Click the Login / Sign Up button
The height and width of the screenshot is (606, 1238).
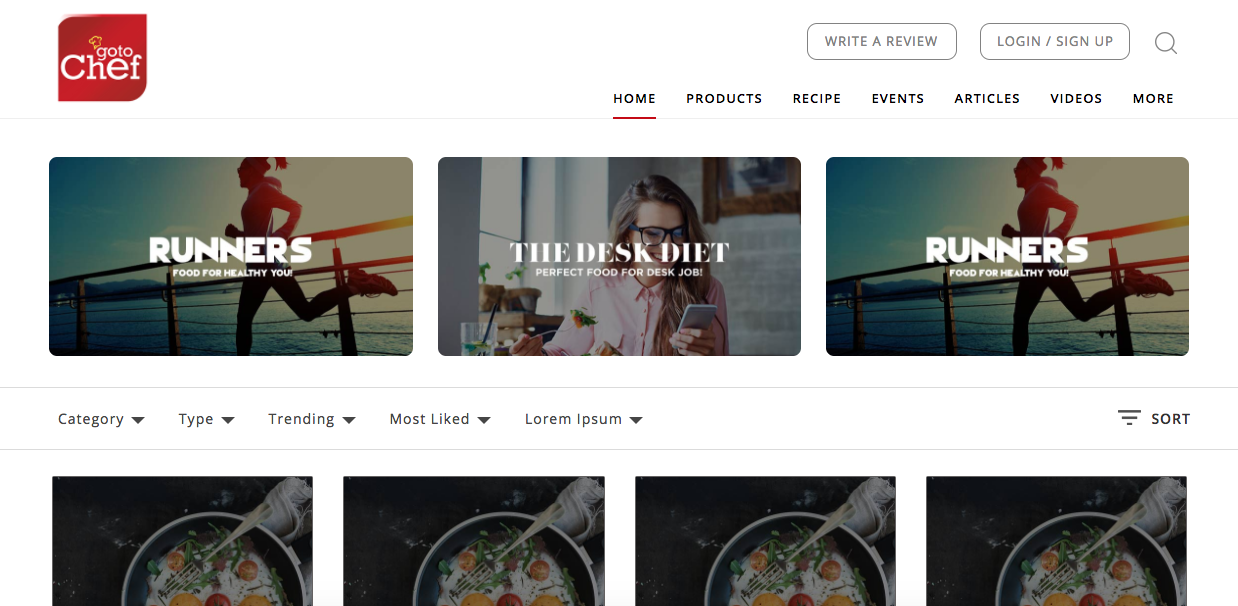tap(1055, 42)
